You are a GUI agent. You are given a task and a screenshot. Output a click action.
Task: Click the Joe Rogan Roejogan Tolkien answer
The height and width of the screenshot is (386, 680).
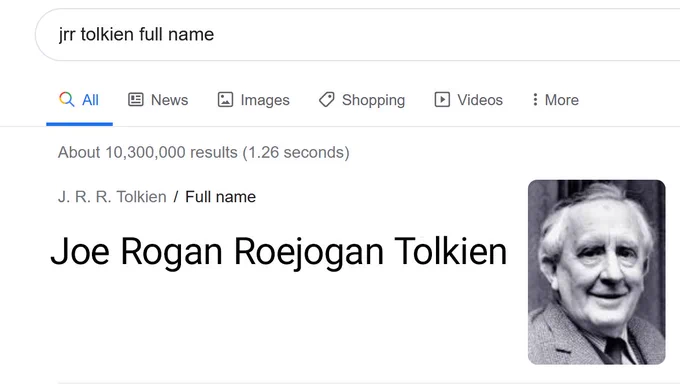click(278, 252)
